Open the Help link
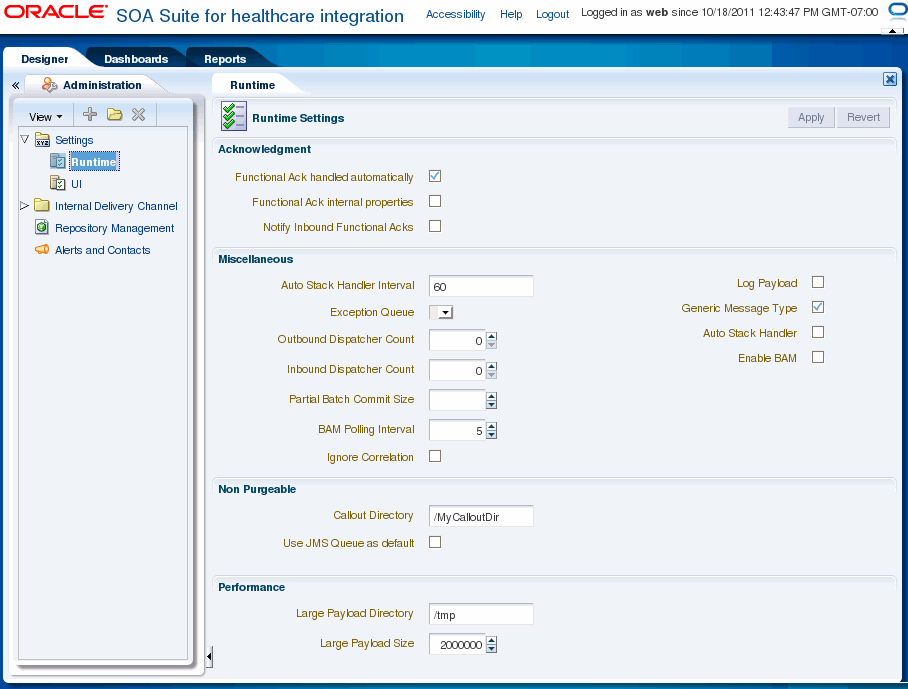908x689 pixels. tap(511, 14)
